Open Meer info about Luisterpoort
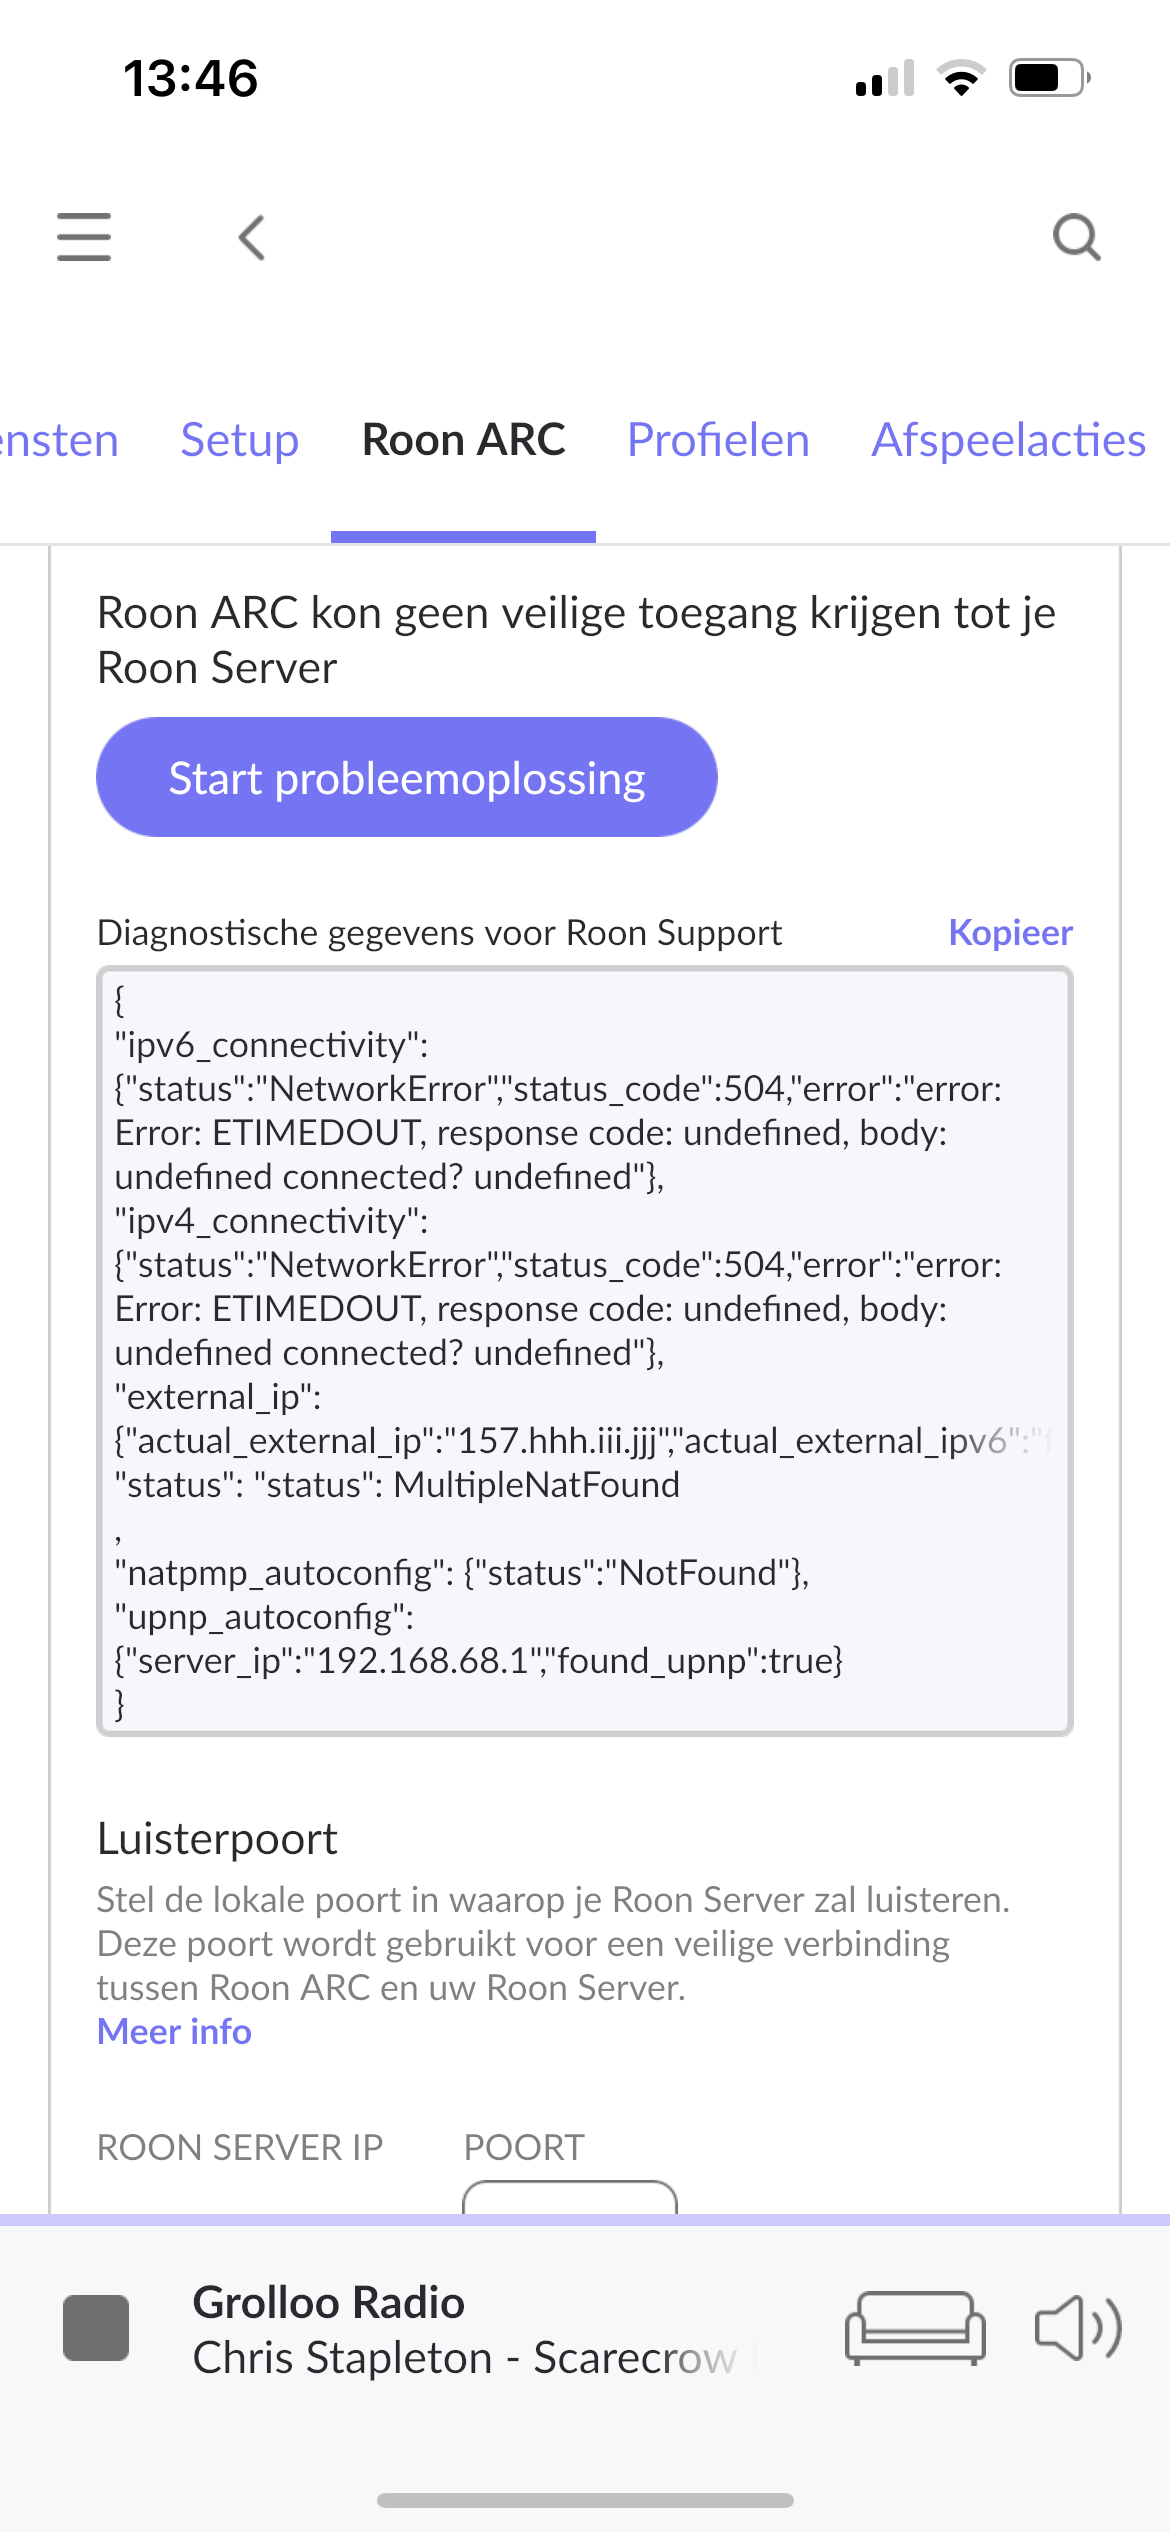 click(174, 2031)
